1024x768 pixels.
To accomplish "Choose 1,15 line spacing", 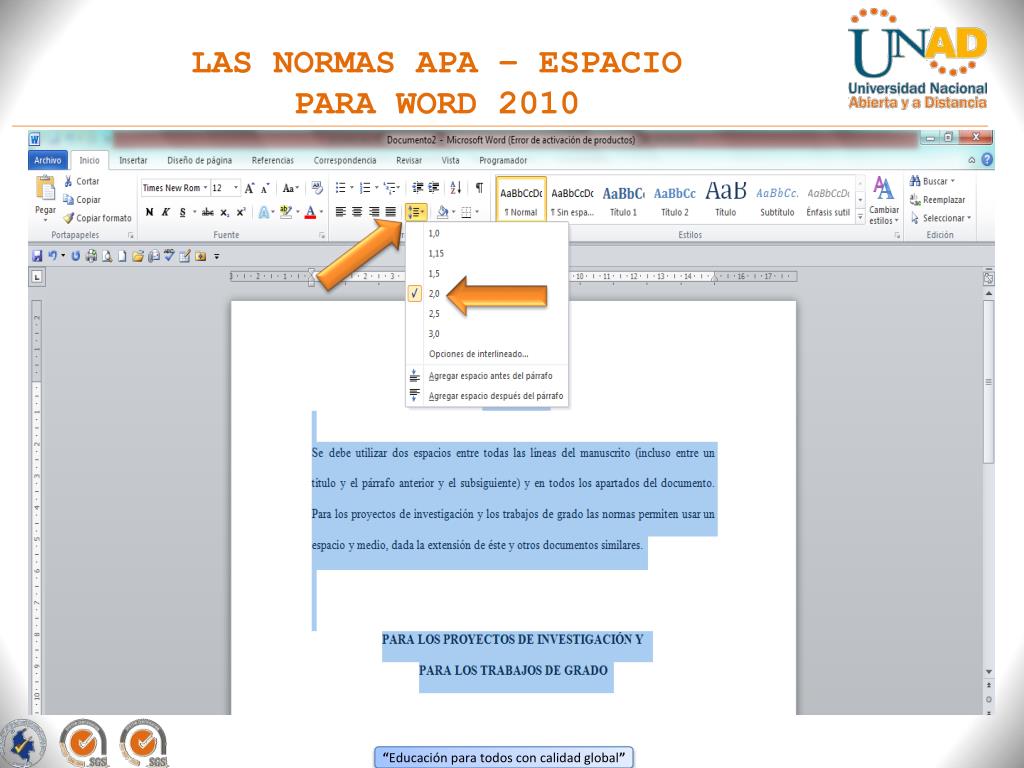I will point(487,253).
